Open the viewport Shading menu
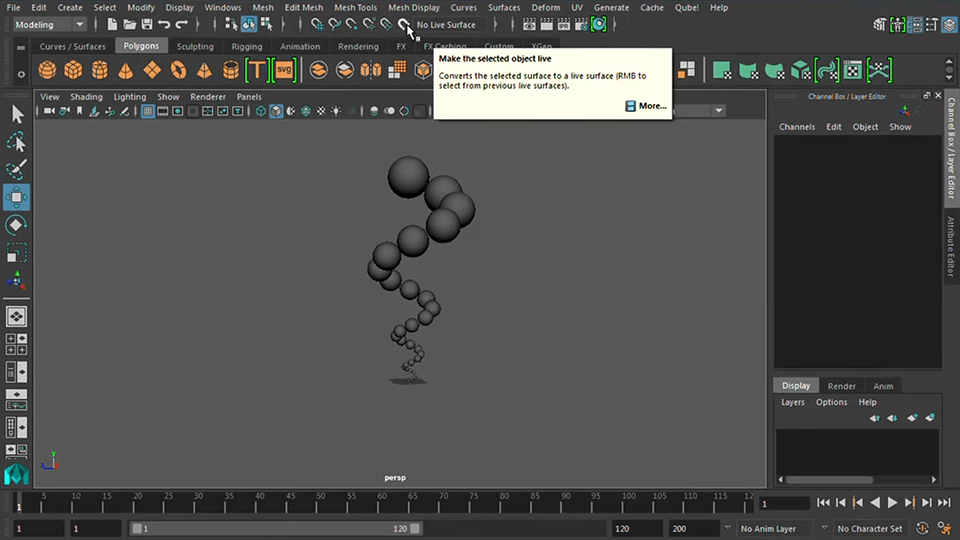Image resolution: width=960 pixels, height=540 pixels. (x=86, y=97)
